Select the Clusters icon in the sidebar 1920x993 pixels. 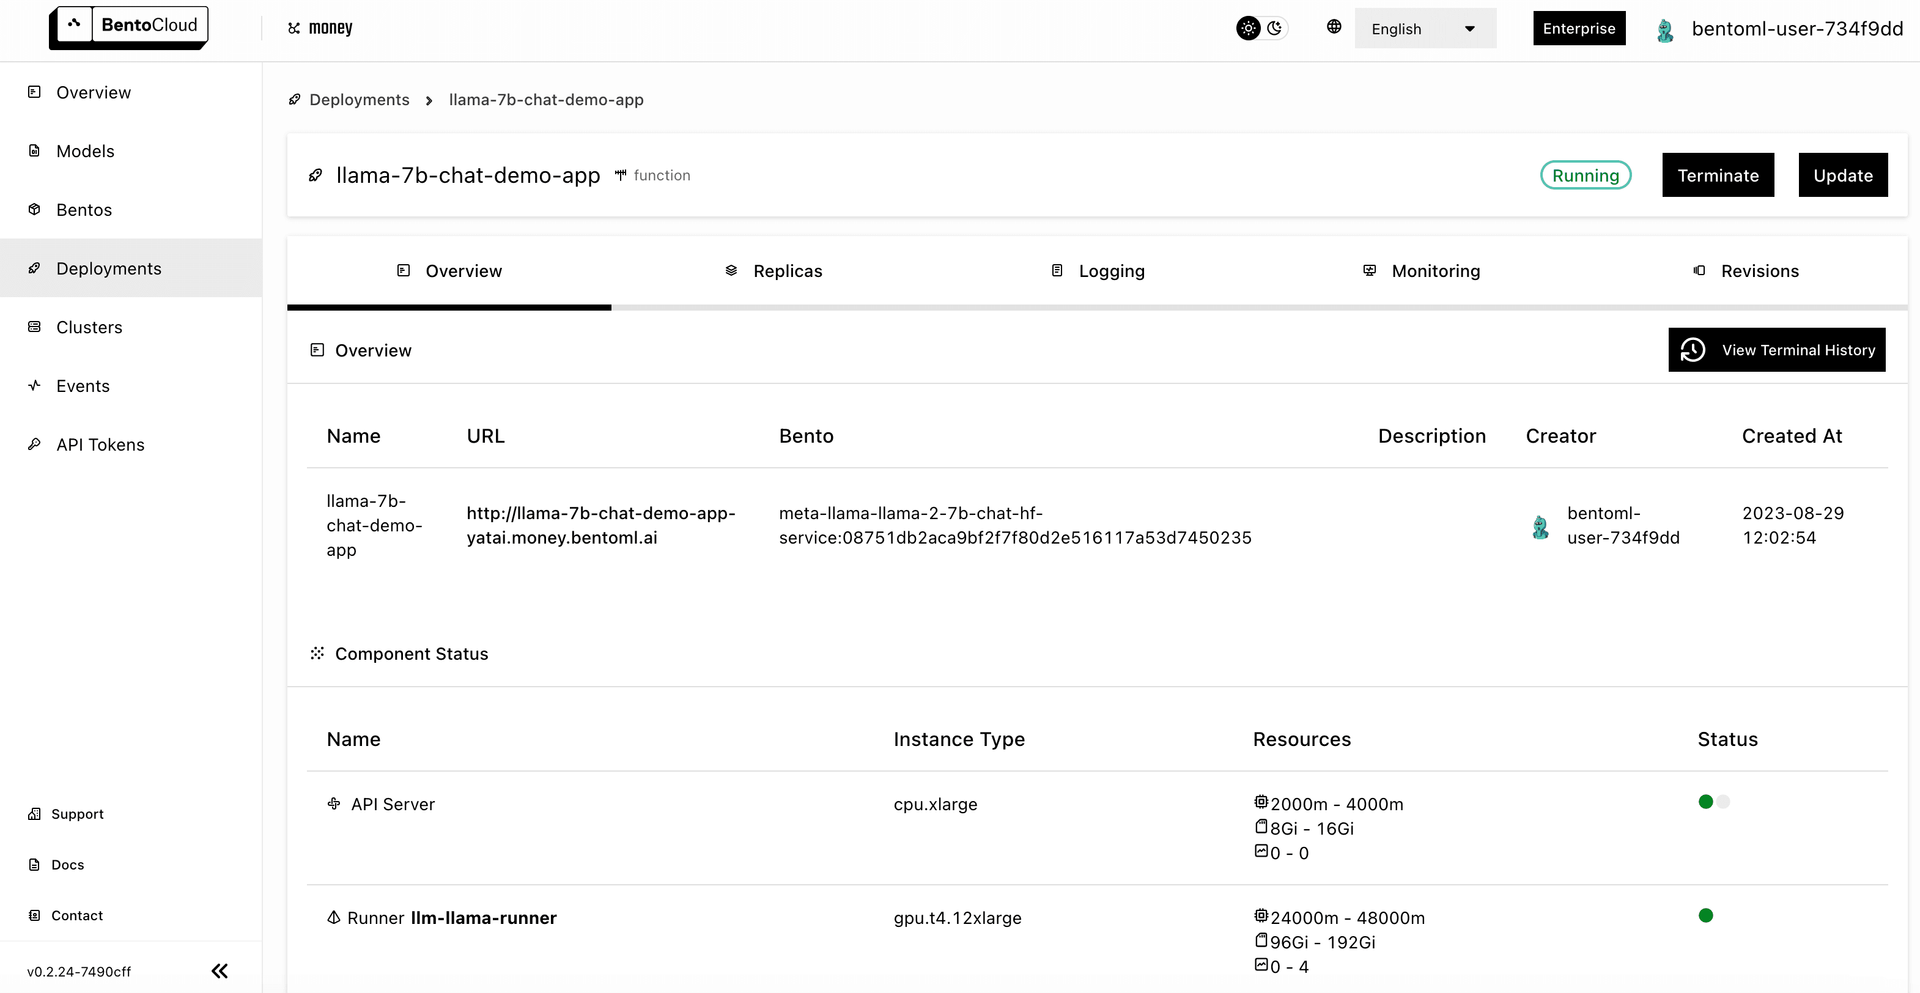pyautogui.click(x=34, y=327)
